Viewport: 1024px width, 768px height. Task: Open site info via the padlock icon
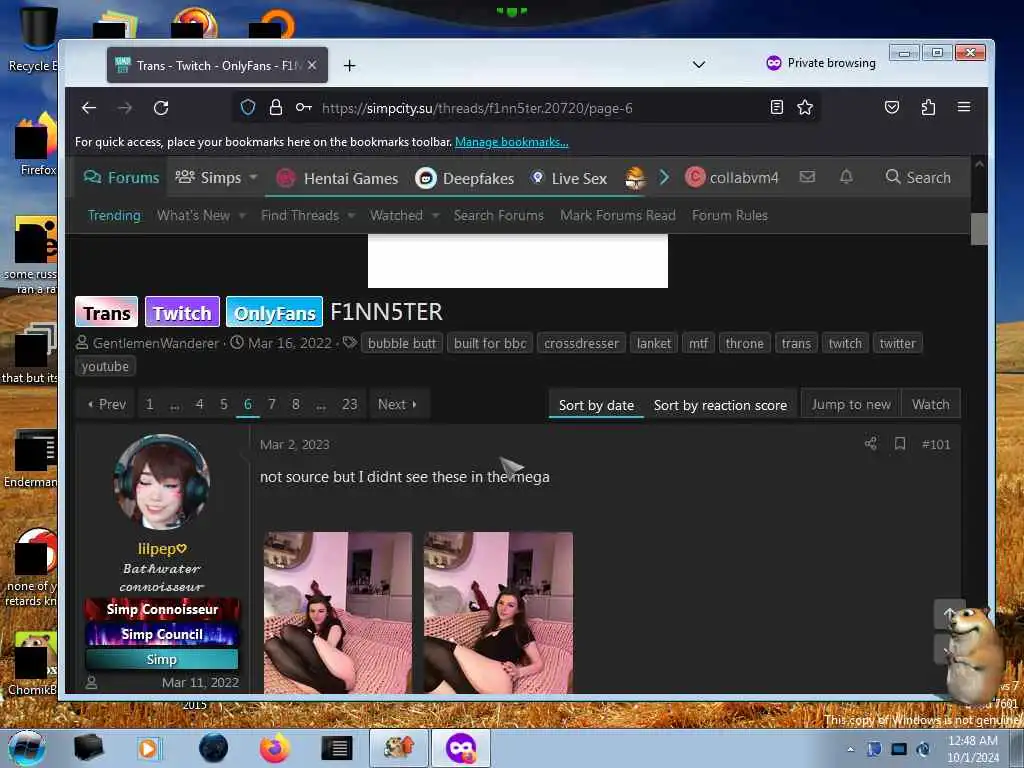pyautogui.click(x=276, y=107)
